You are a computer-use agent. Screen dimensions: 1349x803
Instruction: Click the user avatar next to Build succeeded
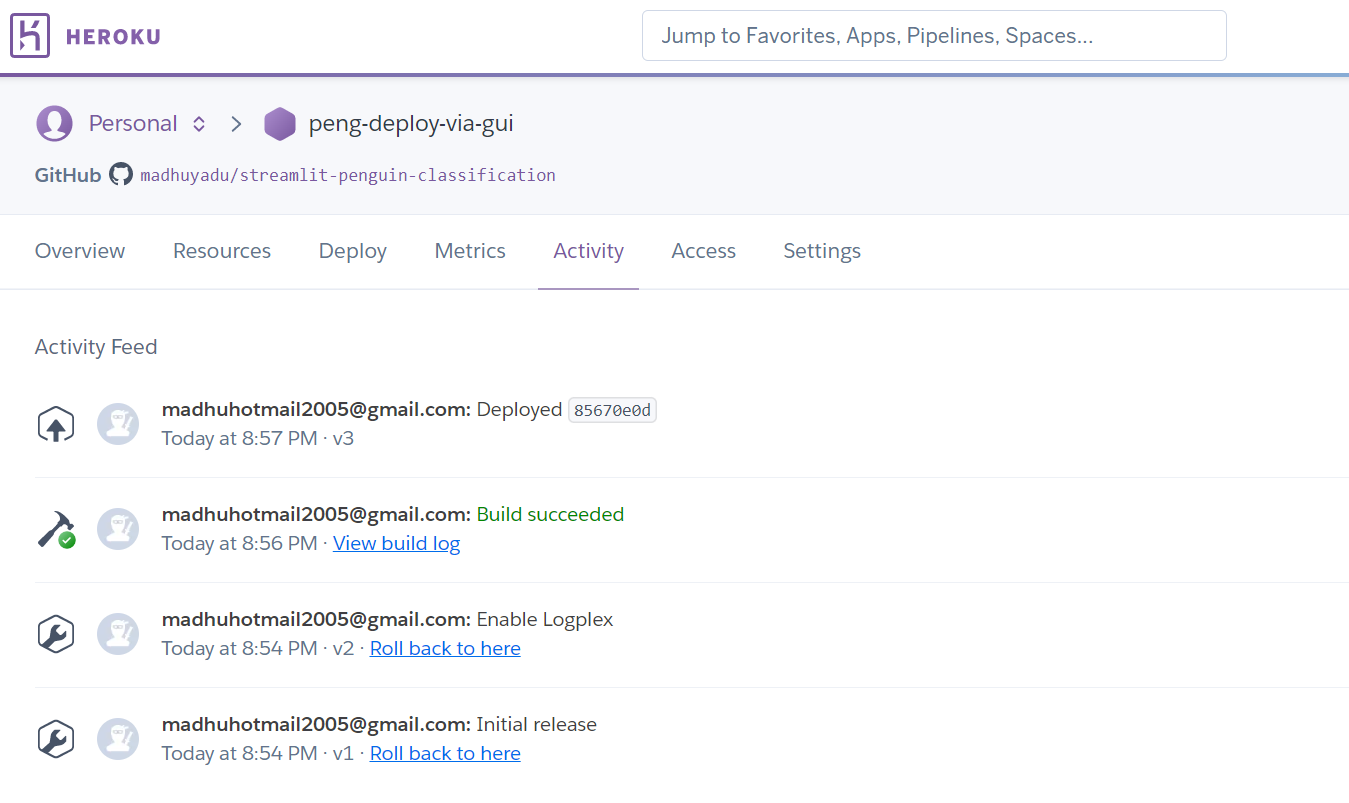pyautogui.click(x=118, y=528)
